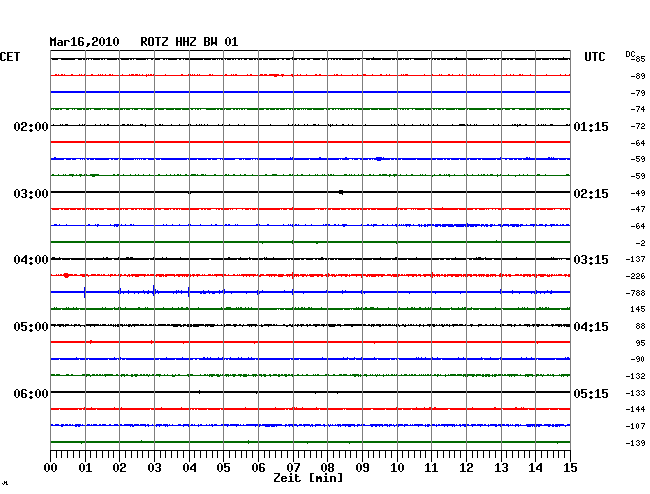
Task: Select DC offset value -144
Action: [x=635, y=409]
